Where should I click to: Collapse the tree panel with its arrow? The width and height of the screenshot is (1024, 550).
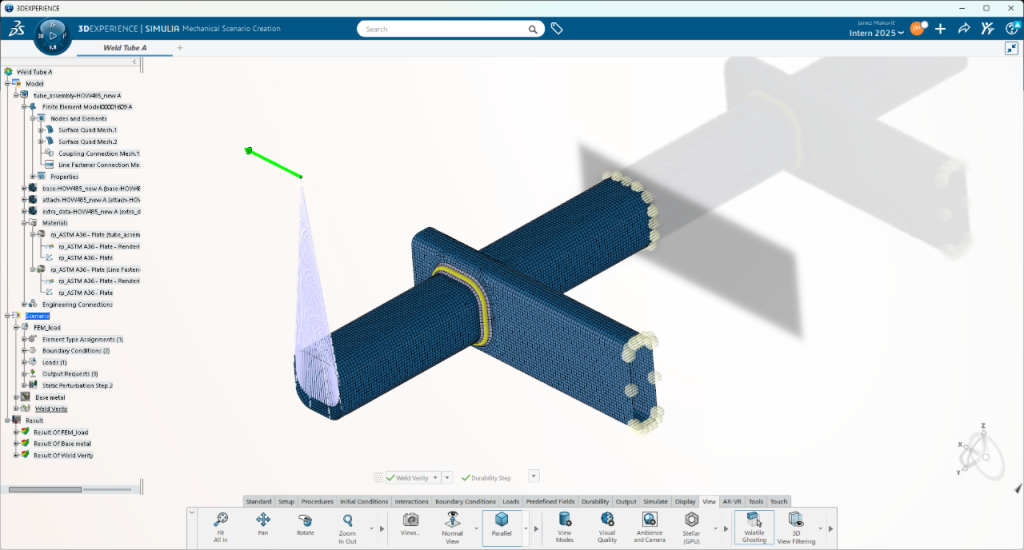tap(135, 62)
